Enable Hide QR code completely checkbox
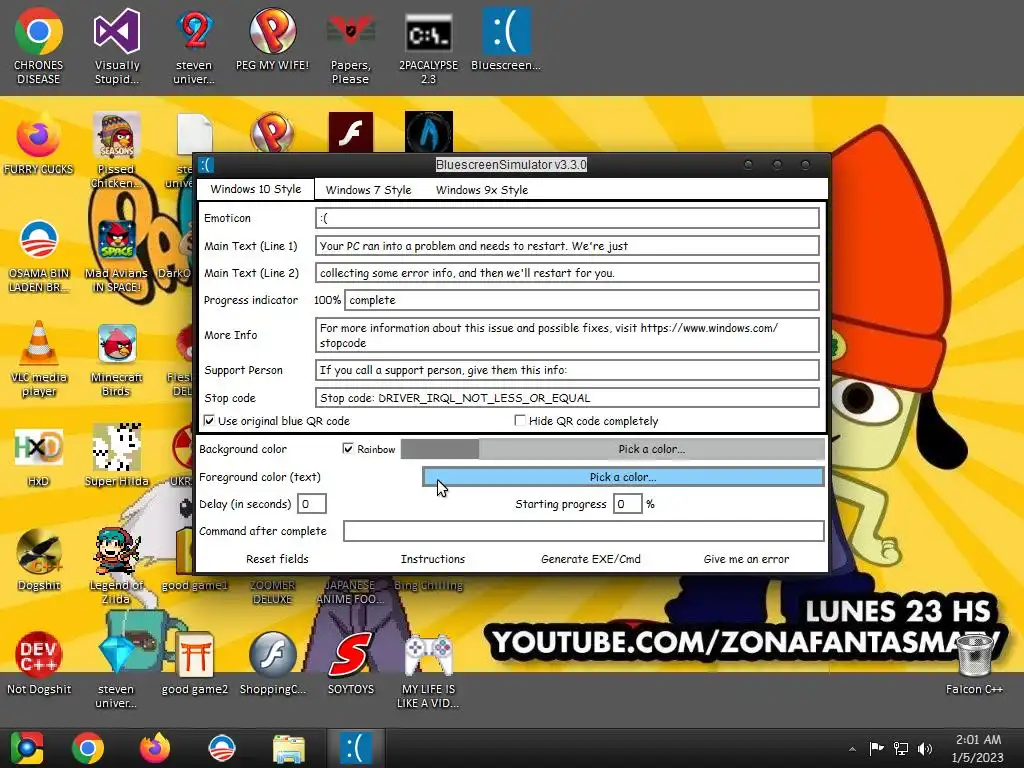The image size is (1024, 768). [520, 421]
